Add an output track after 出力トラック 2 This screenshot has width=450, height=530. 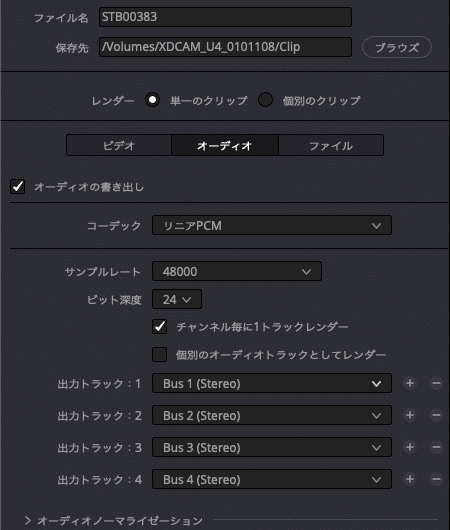click(410, 415)
